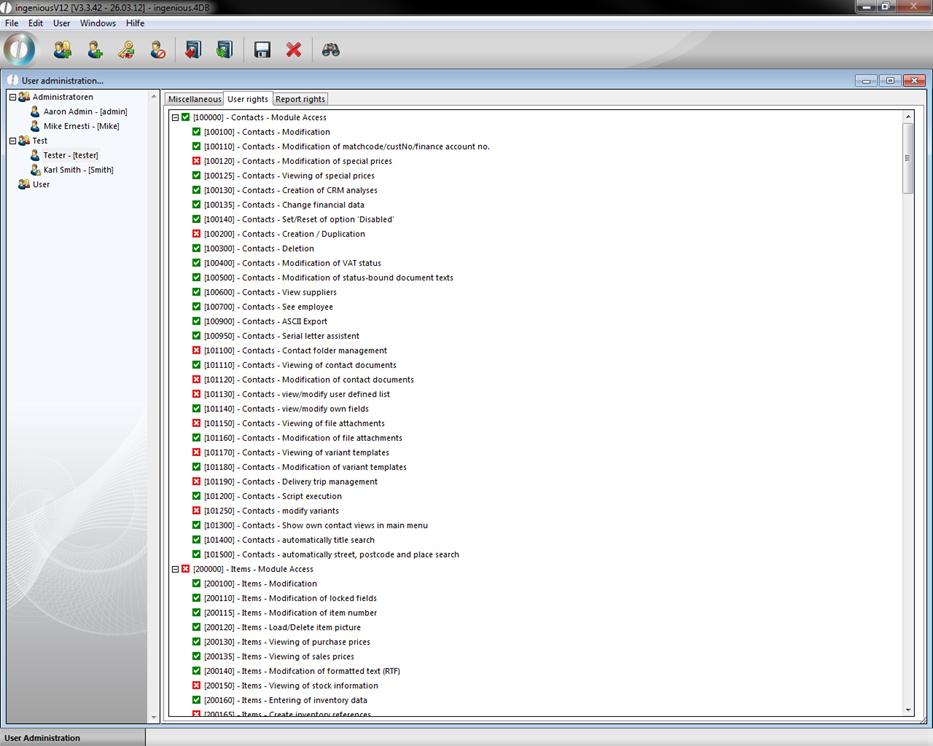Enable Contacts - Creation / Duplication right
This screenshot has width=933, height=746.
pyautogui.click(x=197, y=234)
